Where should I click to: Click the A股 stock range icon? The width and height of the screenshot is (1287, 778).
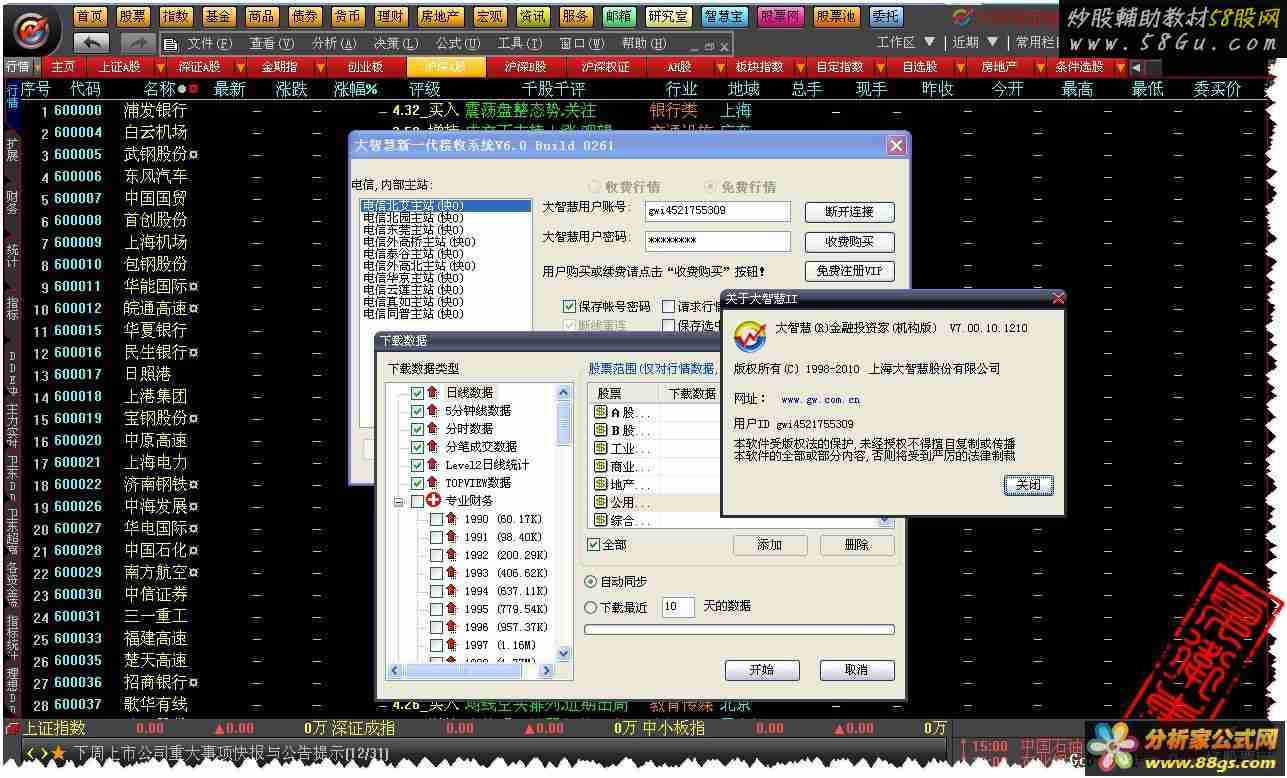pyautogui.click(x=601, y=412)
